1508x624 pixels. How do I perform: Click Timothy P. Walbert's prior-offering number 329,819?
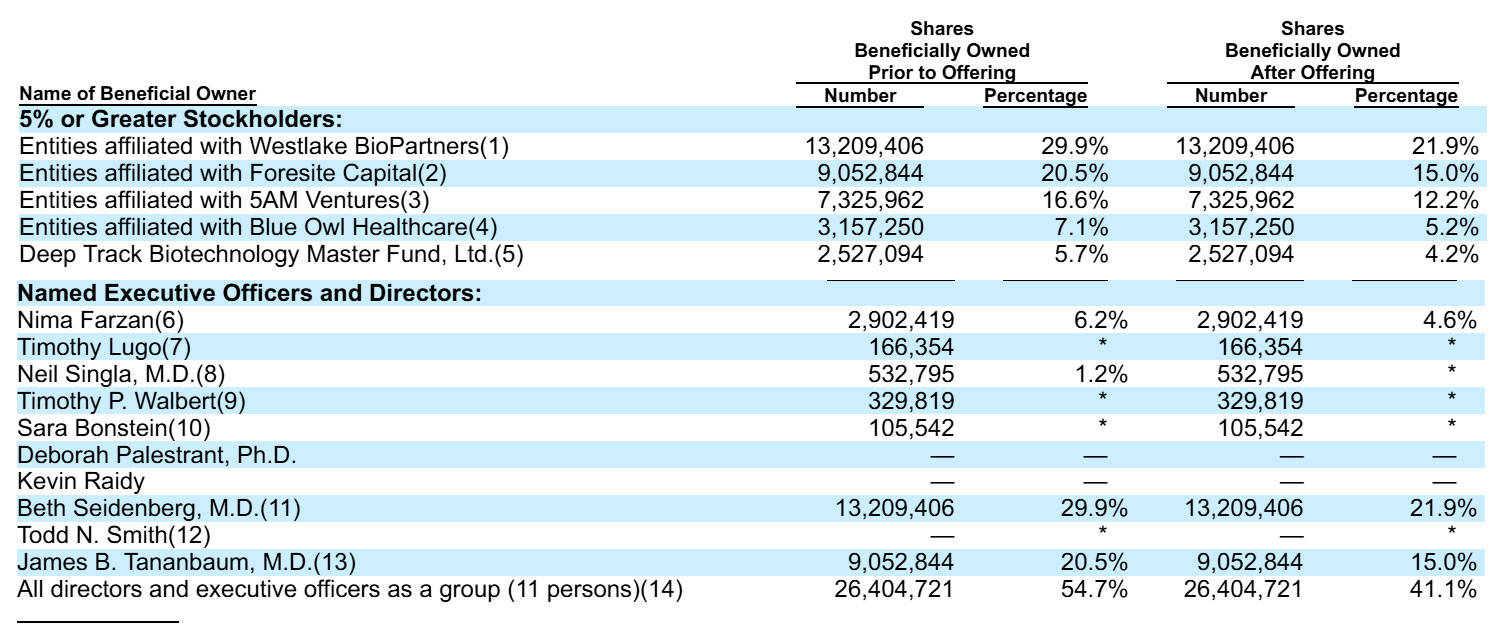click(913, 401)
